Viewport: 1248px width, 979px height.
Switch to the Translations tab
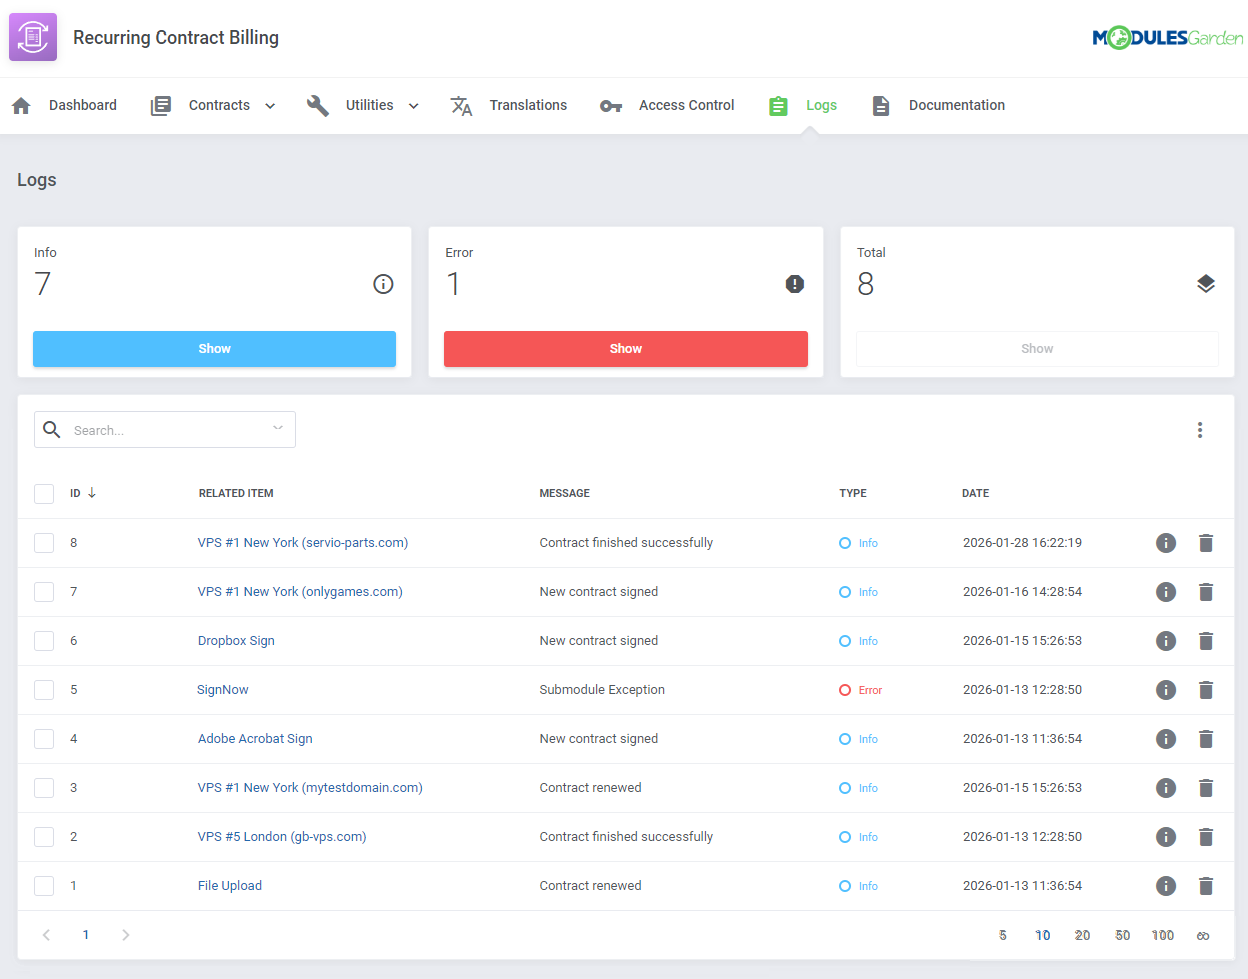pos(528,105)
